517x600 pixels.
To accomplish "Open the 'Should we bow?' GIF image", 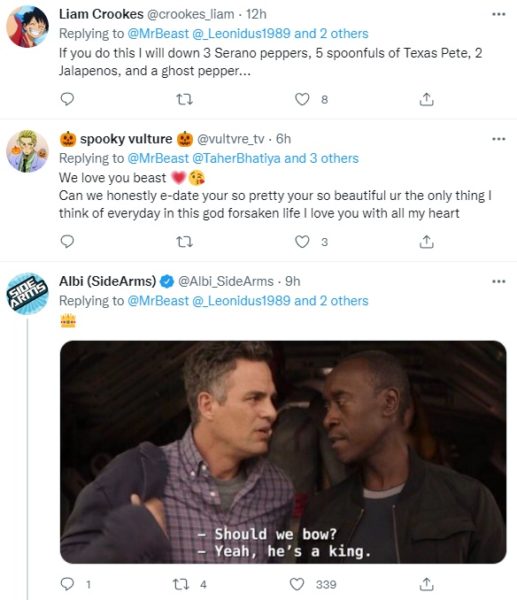I will pos(283,452).
